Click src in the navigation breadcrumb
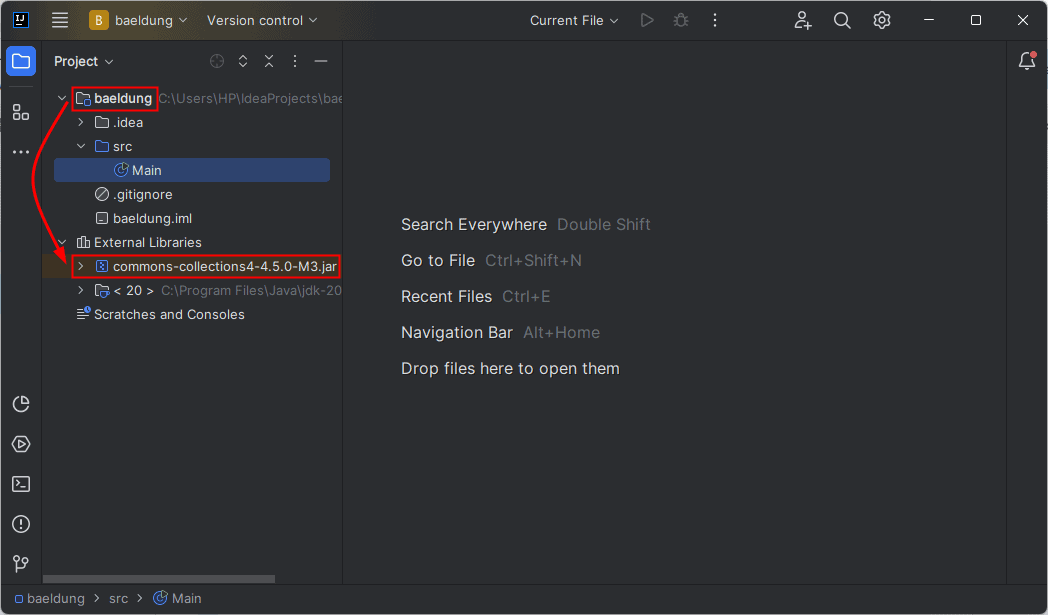 click(119, 599)
